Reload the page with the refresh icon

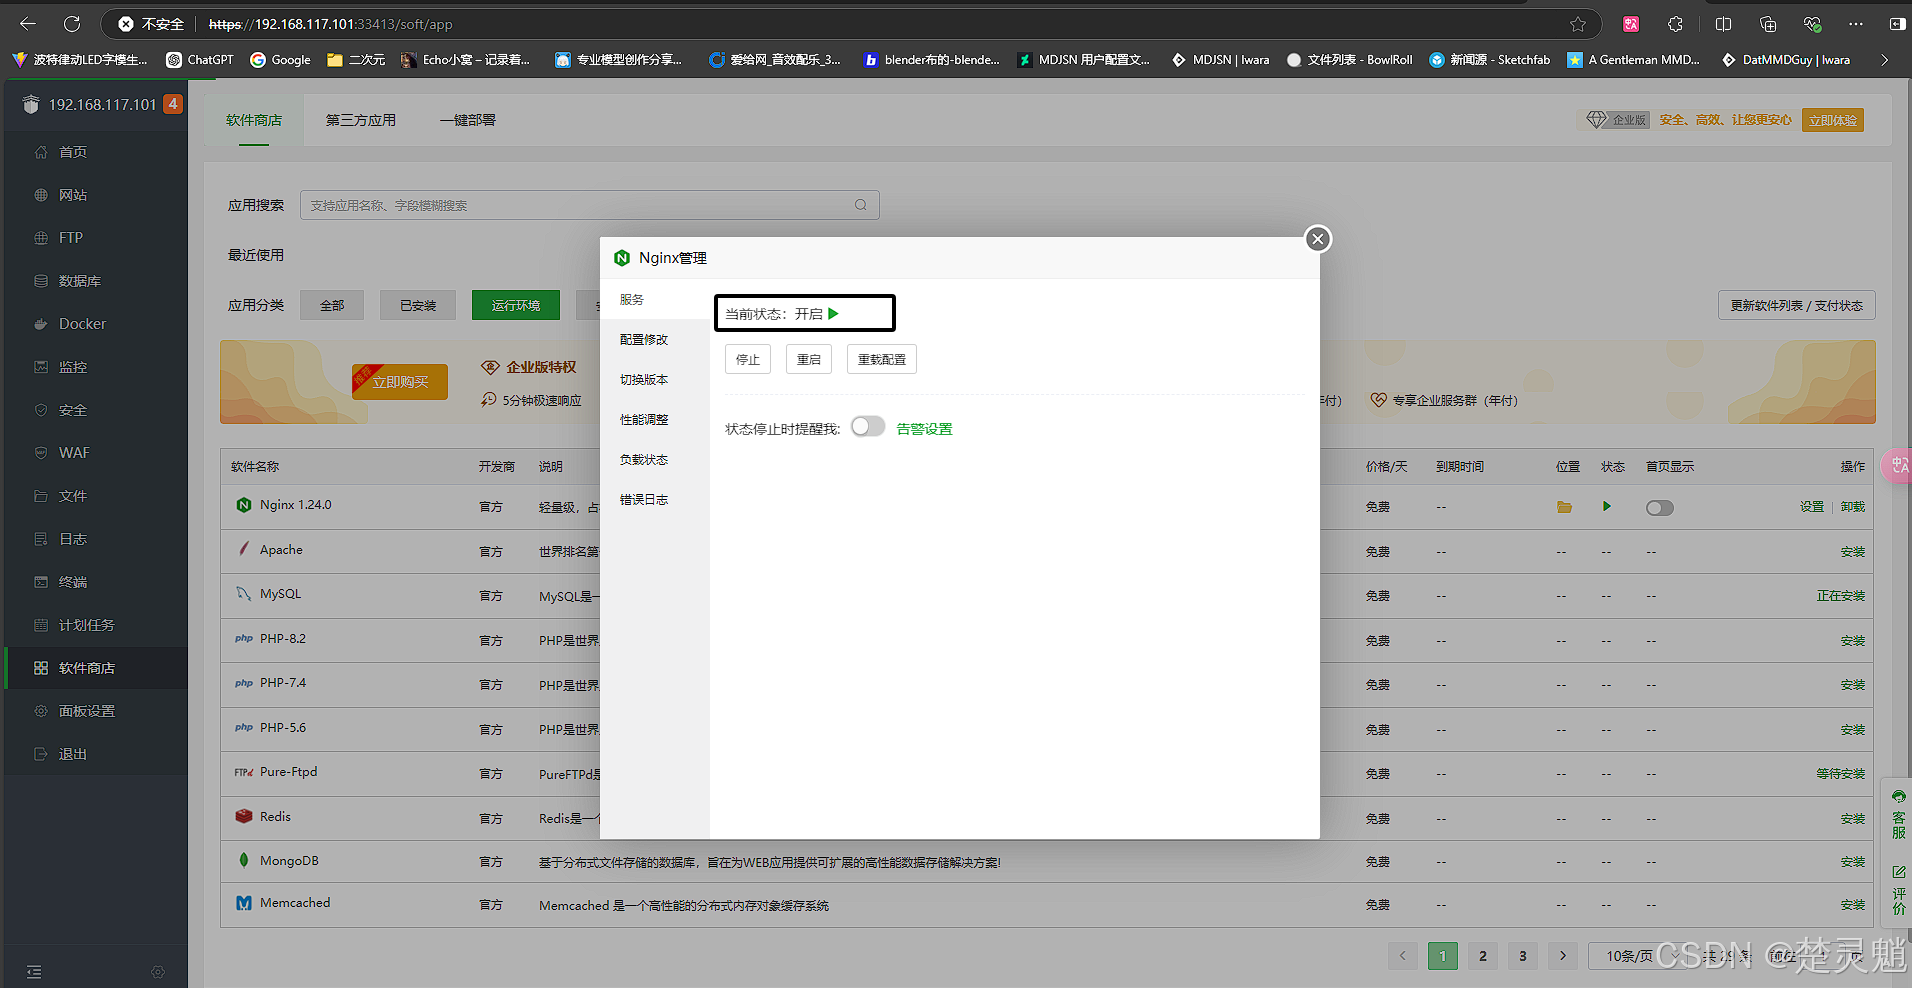pos(72,24)
